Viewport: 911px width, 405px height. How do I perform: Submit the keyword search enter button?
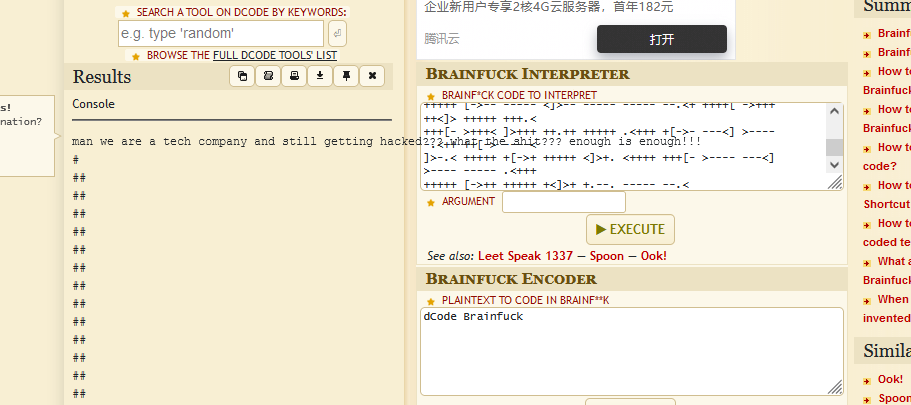(x=338, y=34)
